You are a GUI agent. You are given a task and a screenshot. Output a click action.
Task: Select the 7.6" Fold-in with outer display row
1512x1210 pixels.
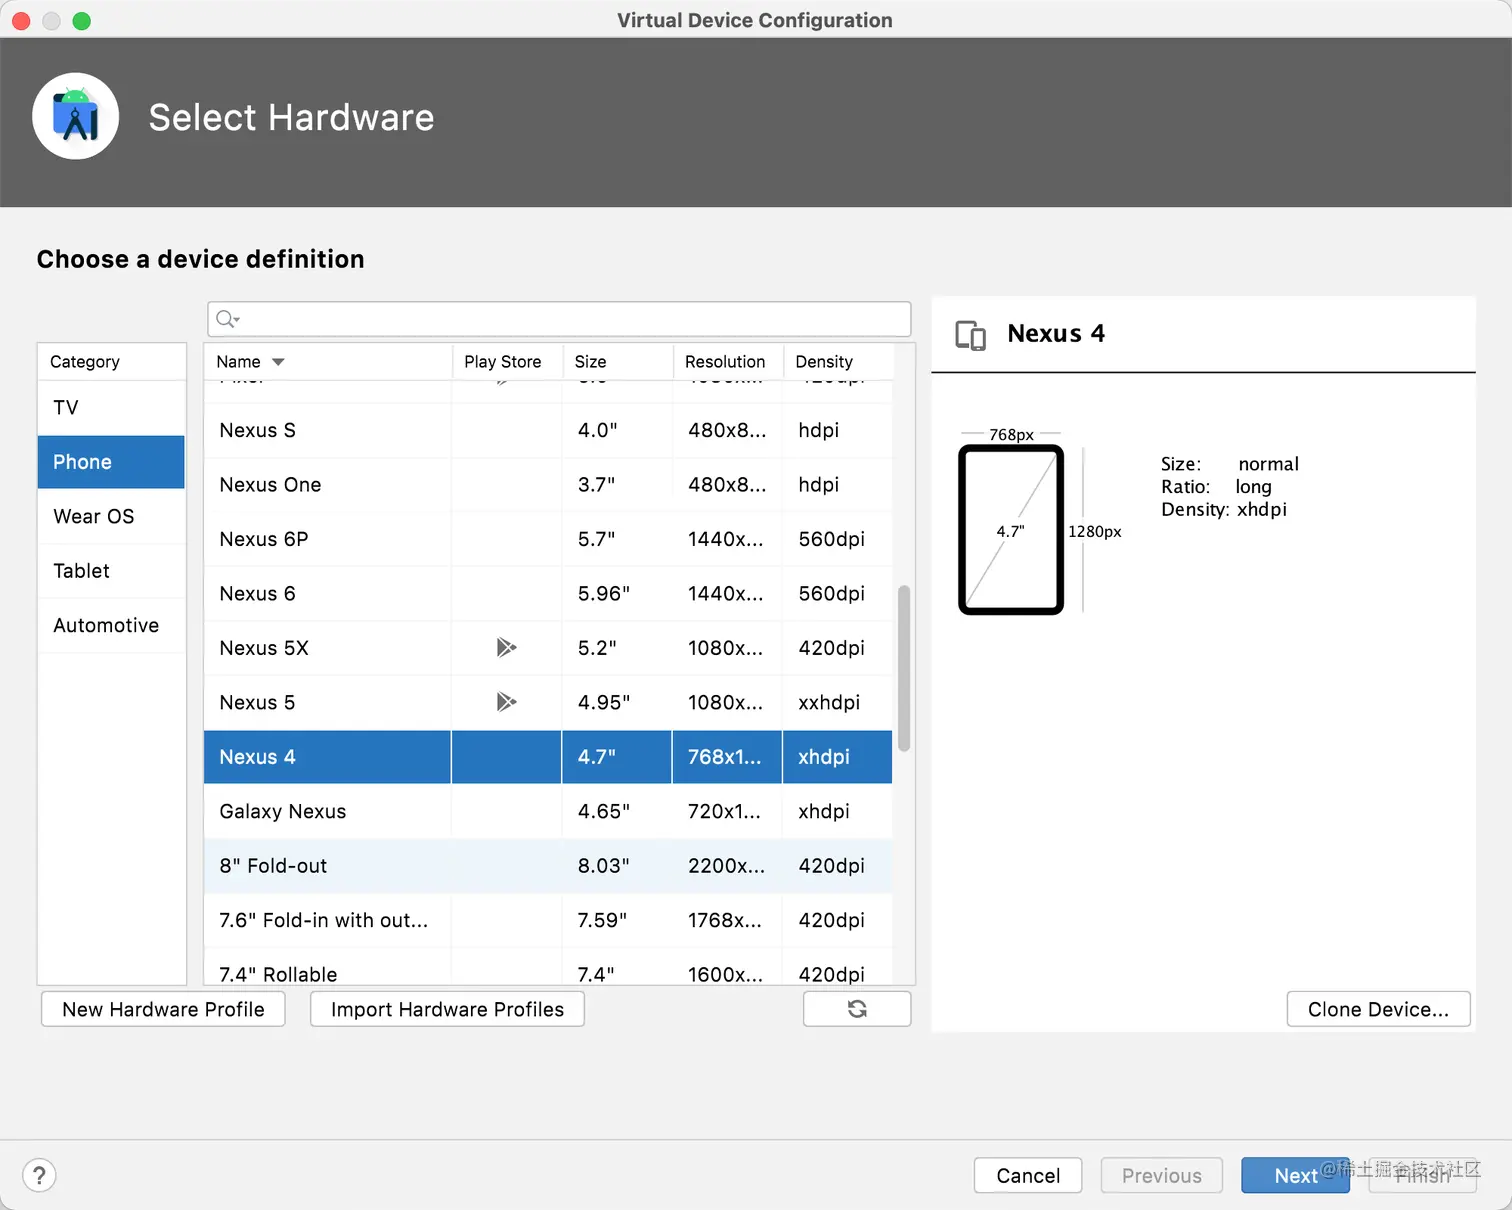pos(548,921)
